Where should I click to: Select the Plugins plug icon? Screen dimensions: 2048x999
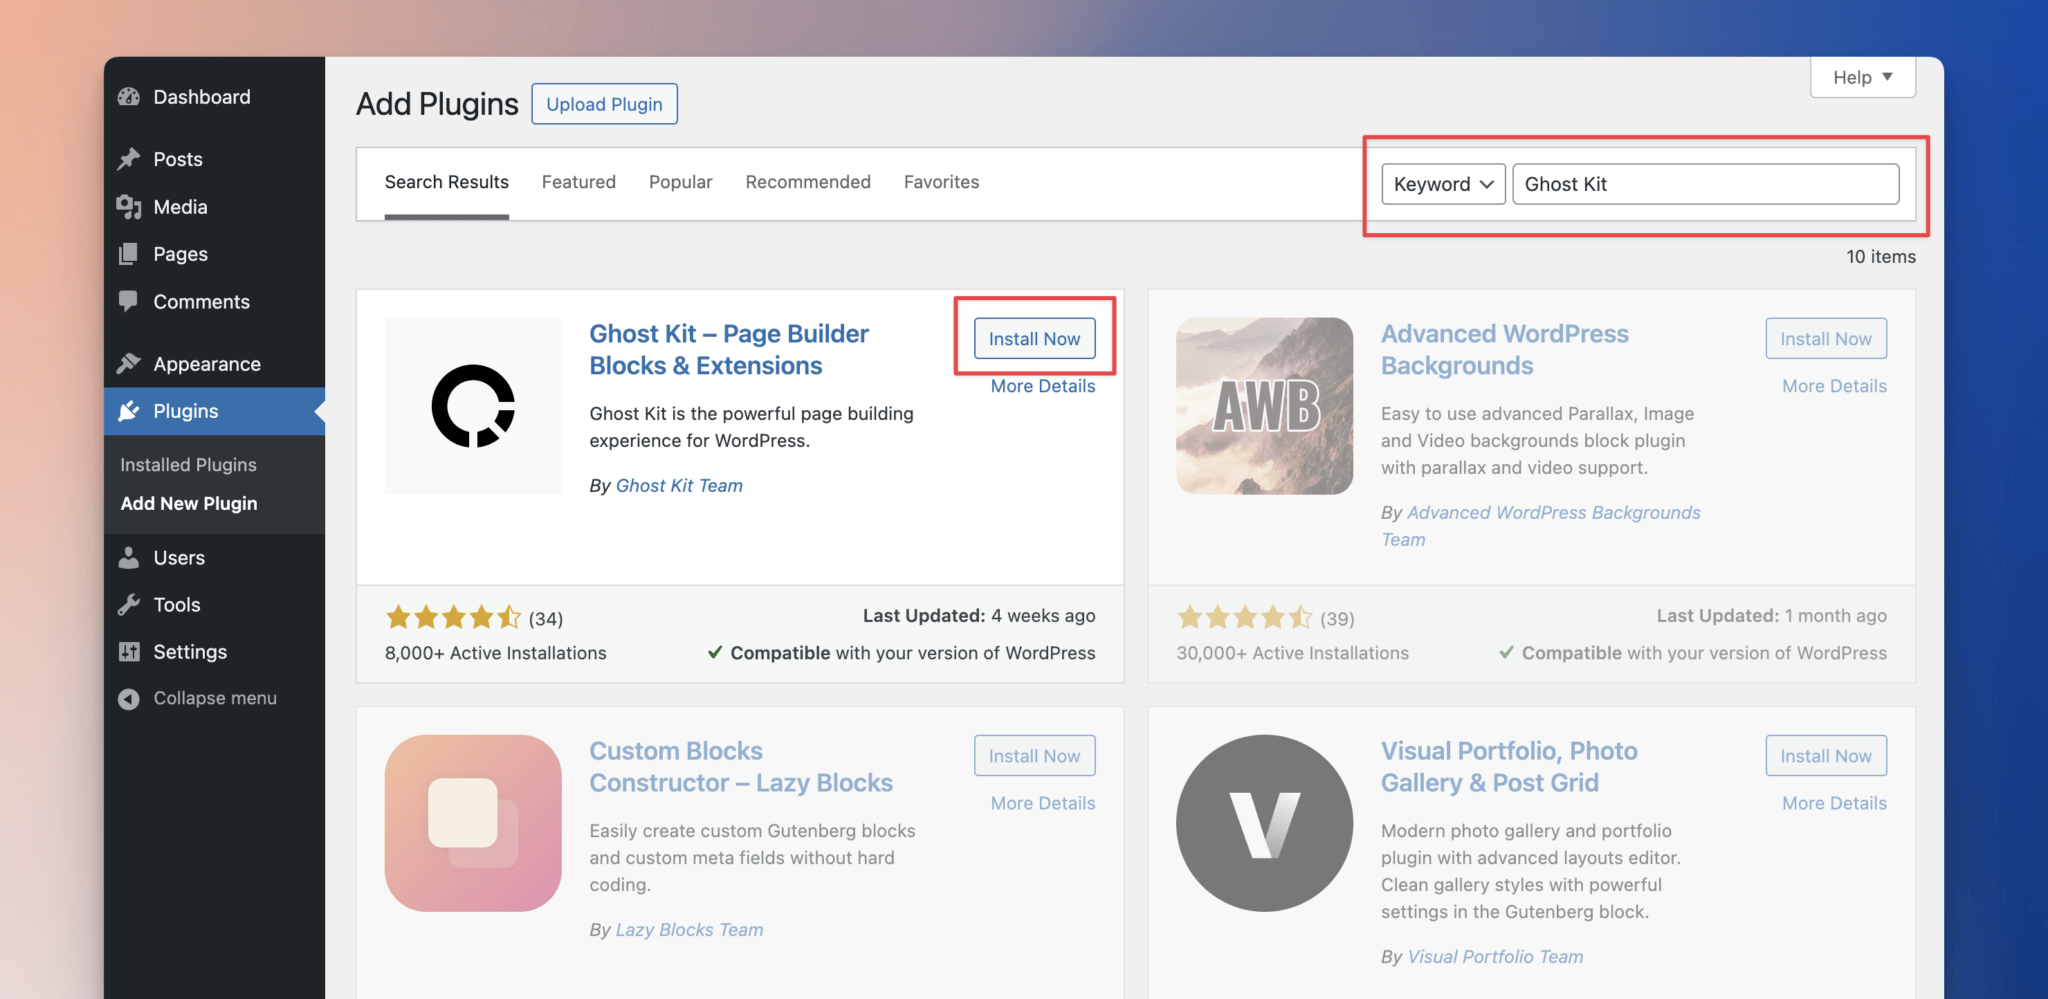[129, 411]
